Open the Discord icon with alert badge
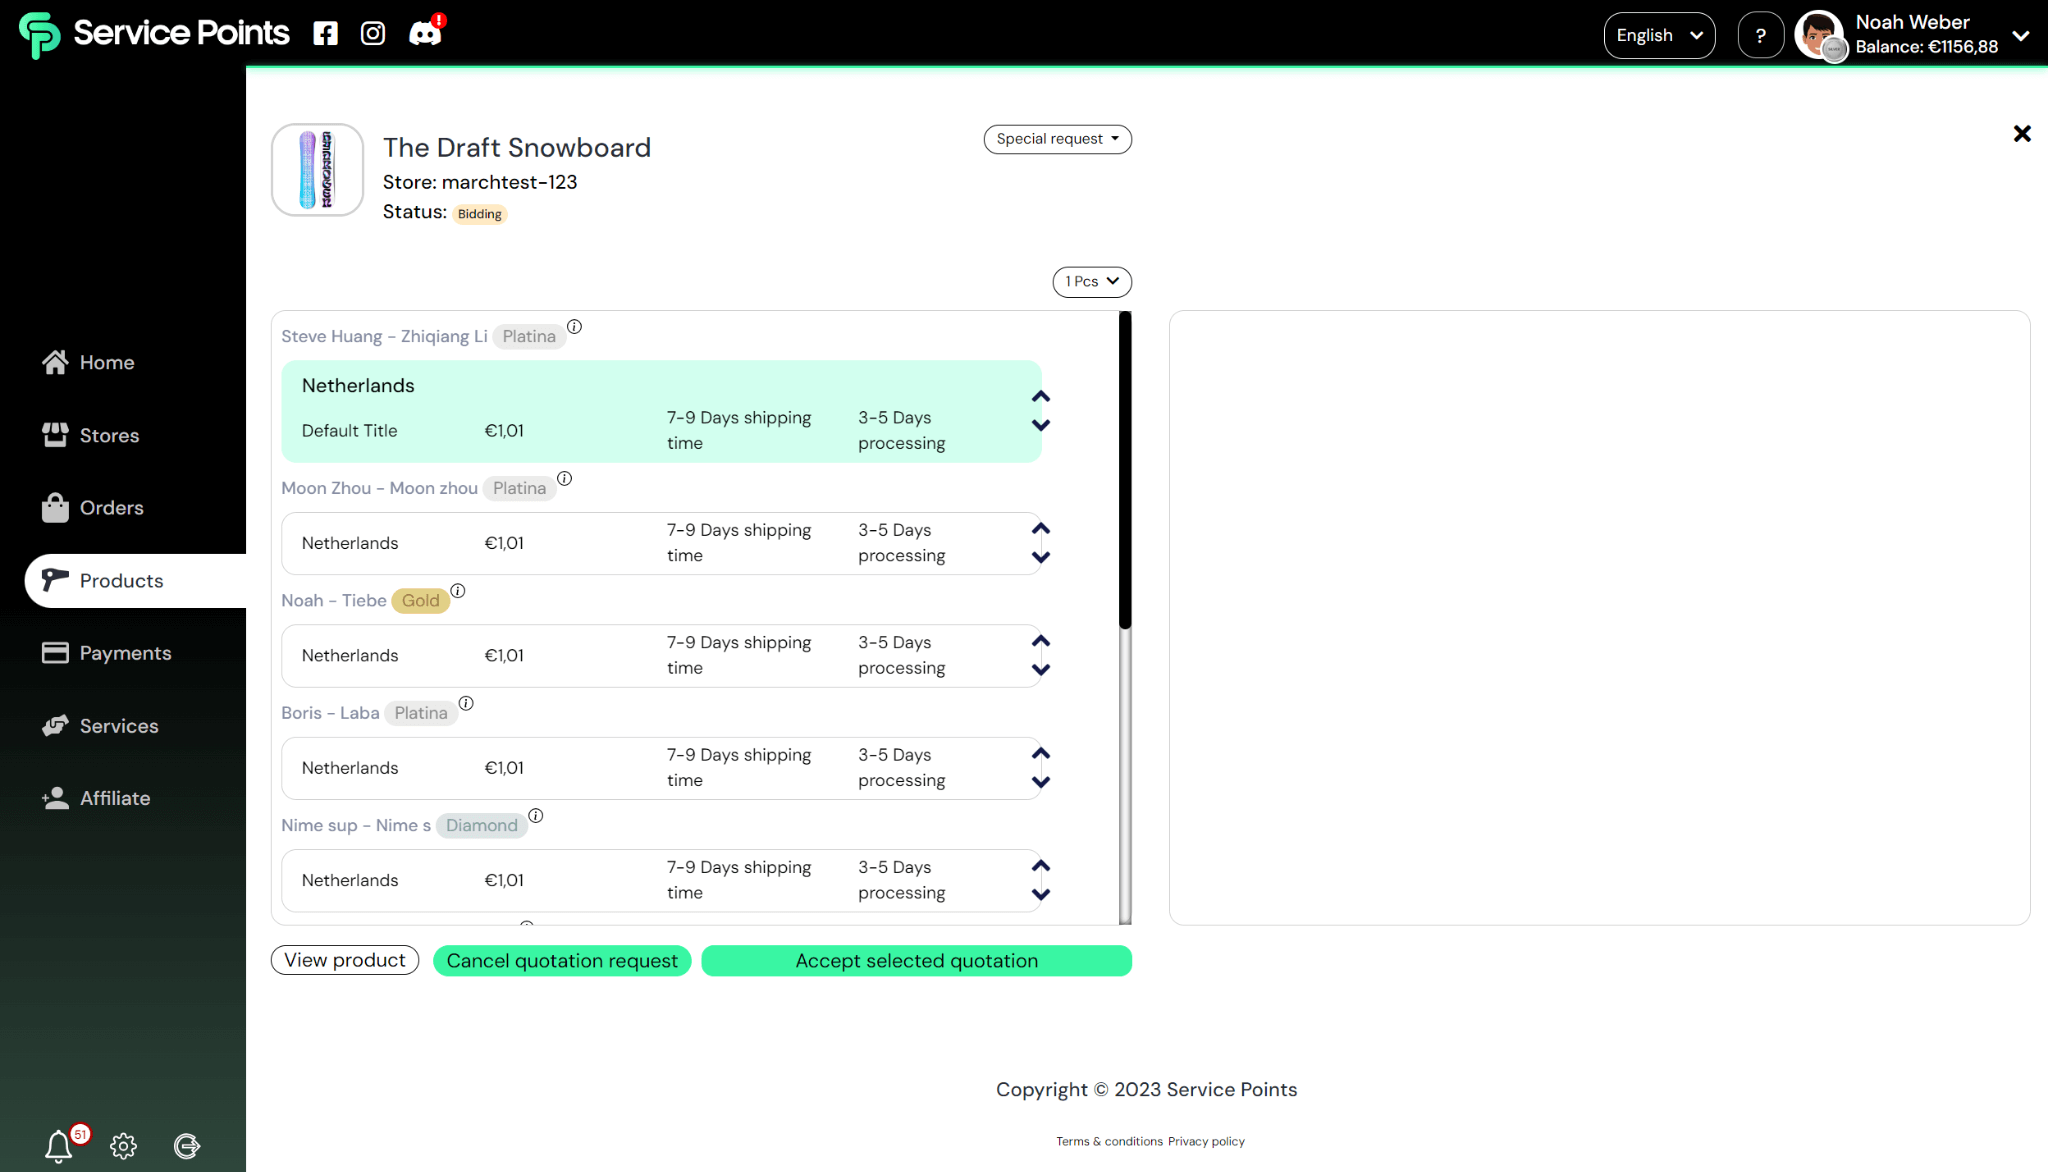This screenshot has height=1172, width=2048. [x=425, y=34]
